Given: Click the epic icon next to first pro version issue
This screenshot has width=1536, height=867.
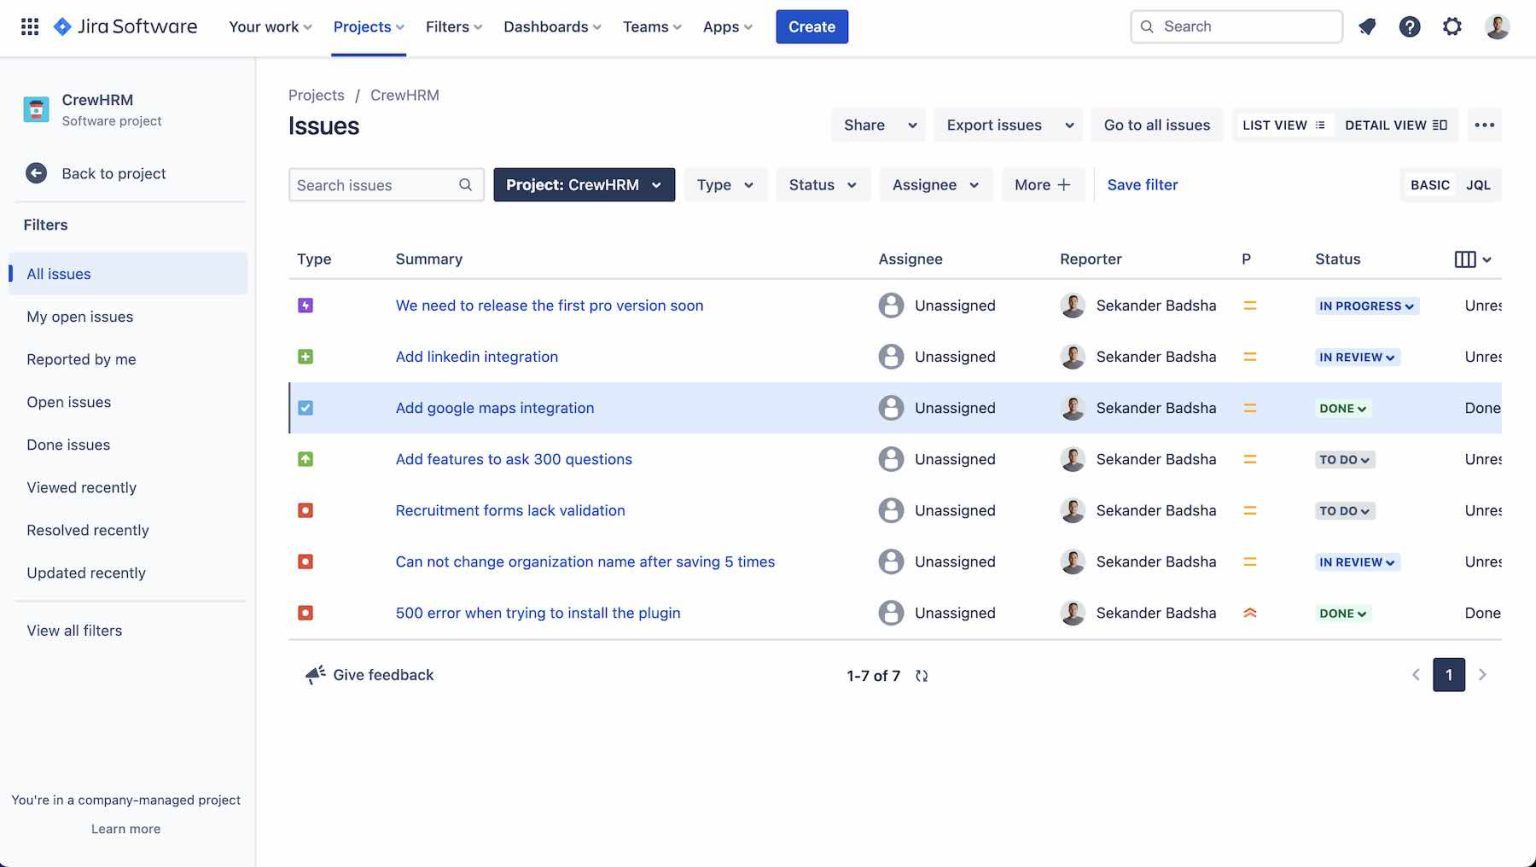Looking at the screenshot, I should [305, 305].
